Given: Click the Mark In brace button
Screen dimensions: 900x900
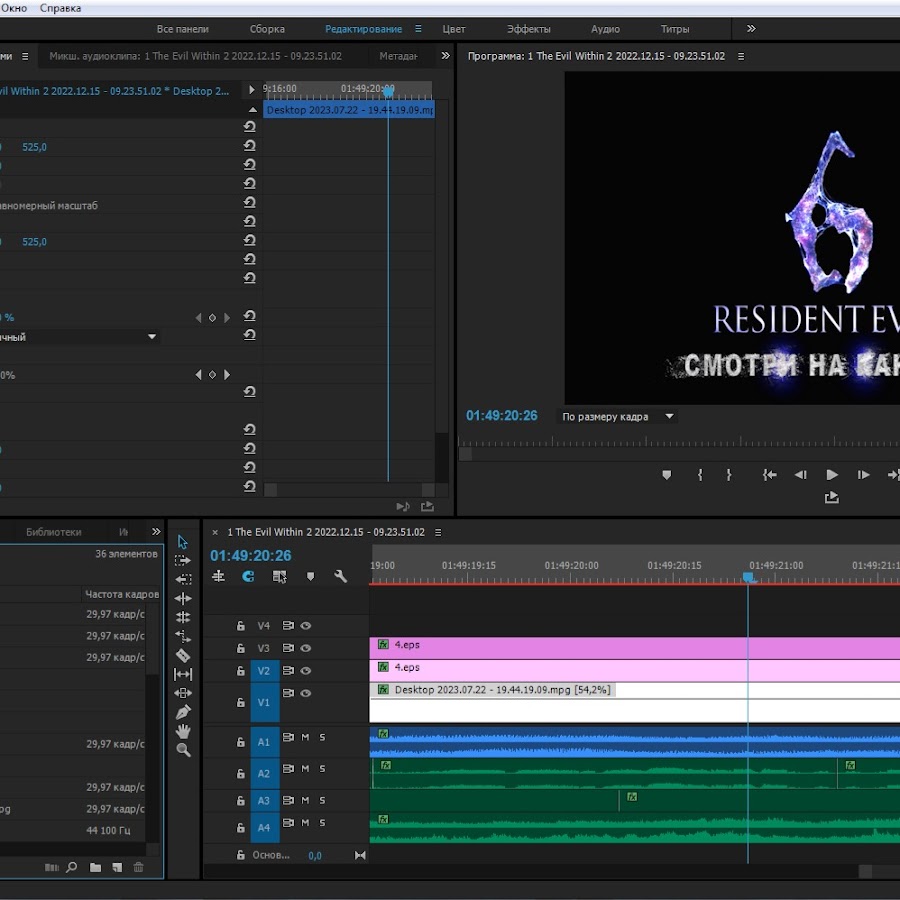Looking at the screenshot, I should [x=700, y=475].
